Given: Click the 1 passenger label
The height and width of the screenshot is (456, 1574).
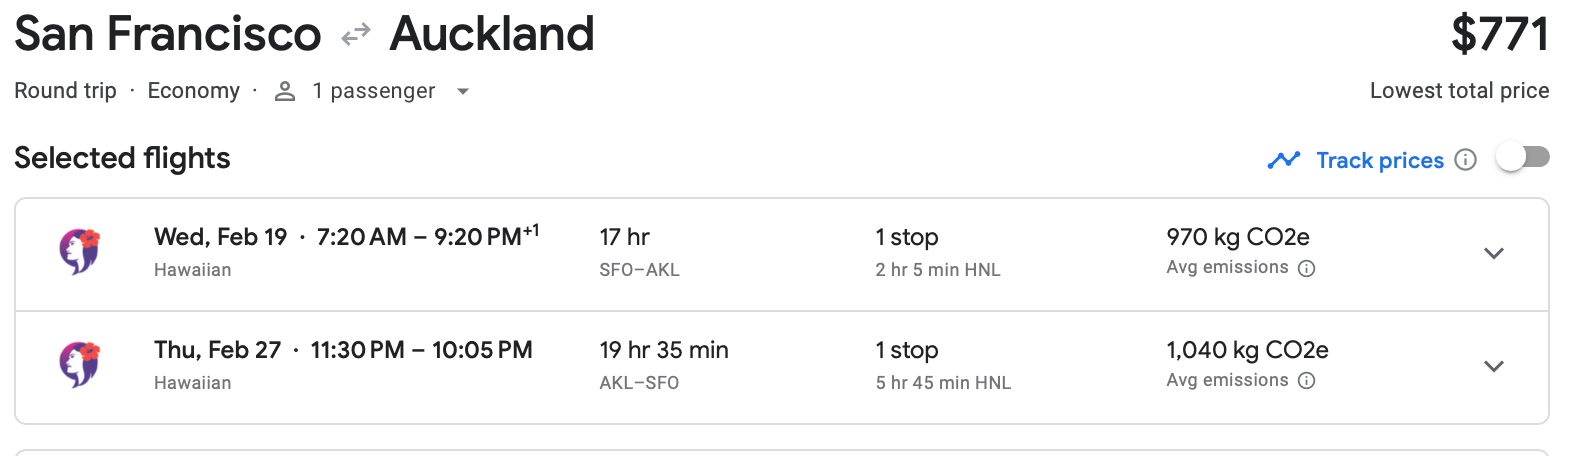Looking at the screenshot, I should (373, 91).
